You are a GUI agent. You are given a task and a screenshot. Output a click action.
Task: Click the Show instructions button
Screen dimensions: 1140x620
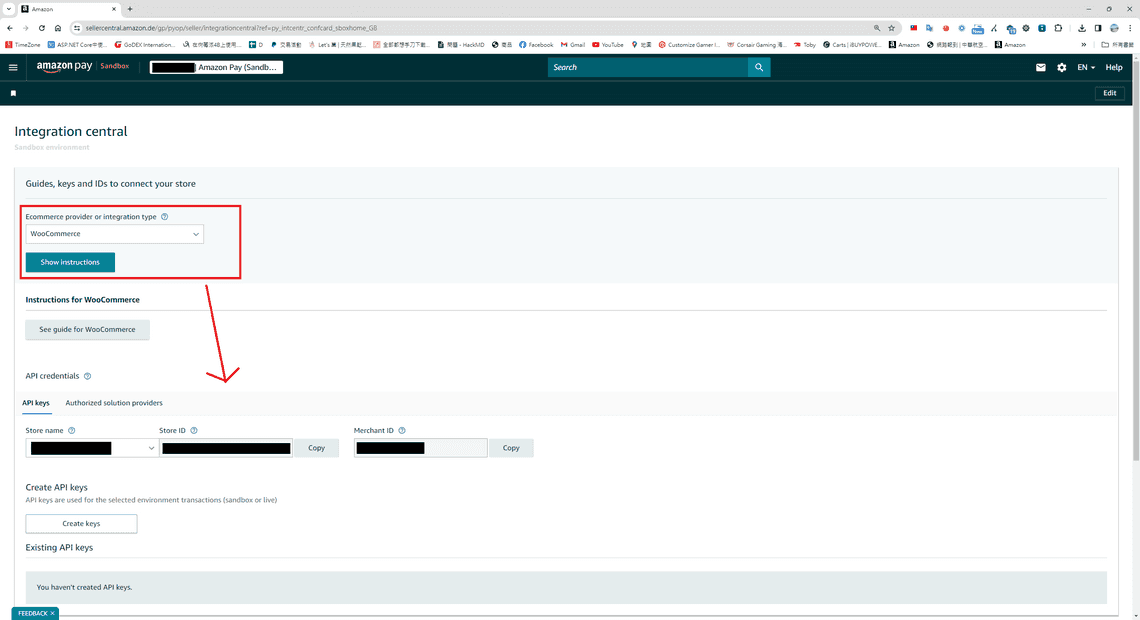pos(70,262)
